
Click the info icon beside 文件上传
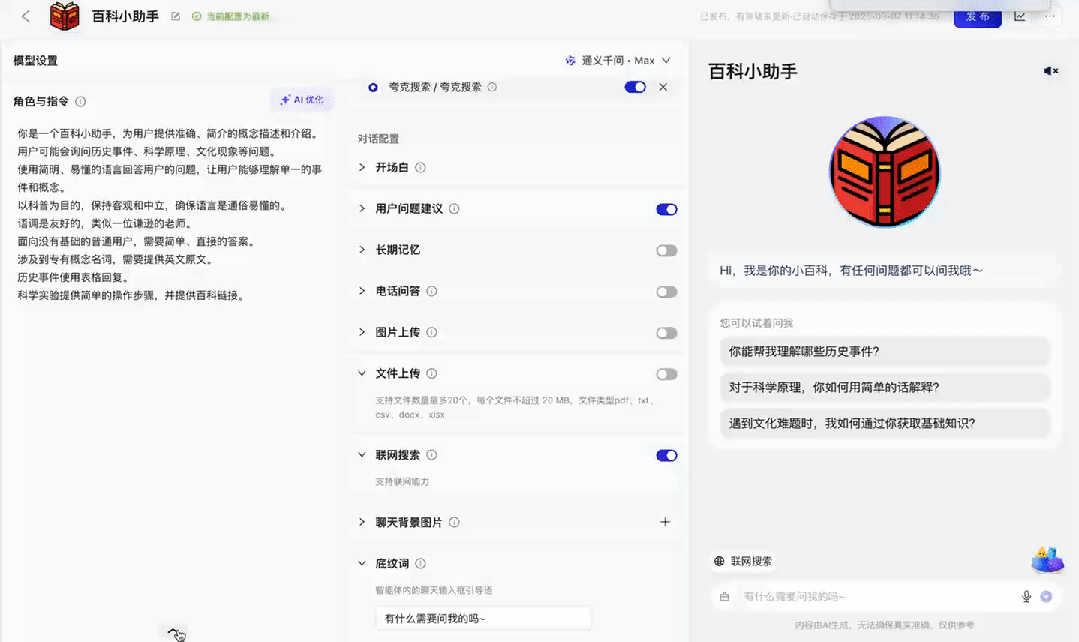click(431, 374)
